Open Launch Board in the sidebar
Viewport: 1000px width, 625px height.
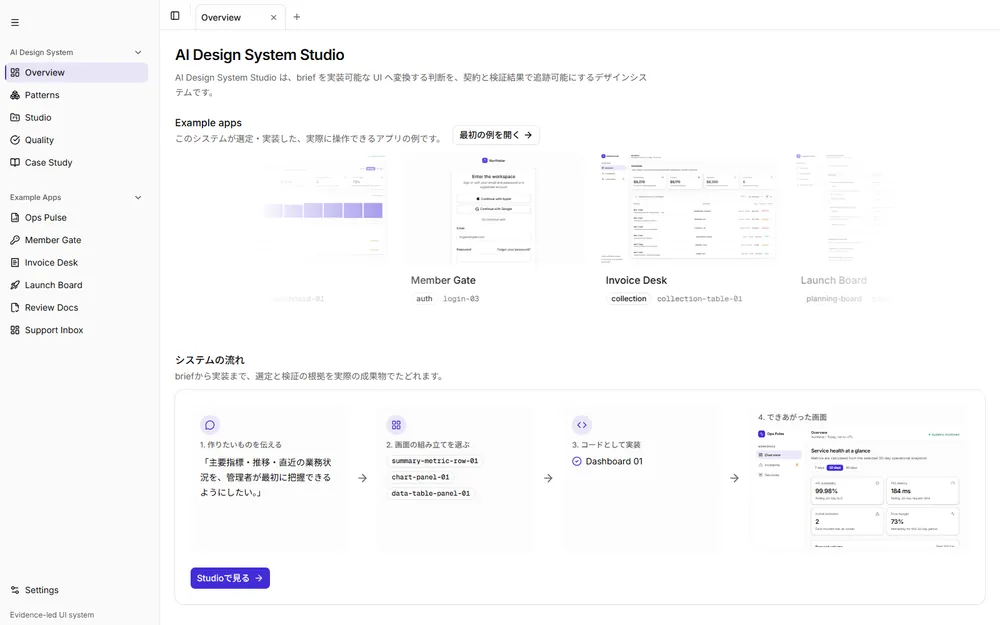tap(77, 285)
